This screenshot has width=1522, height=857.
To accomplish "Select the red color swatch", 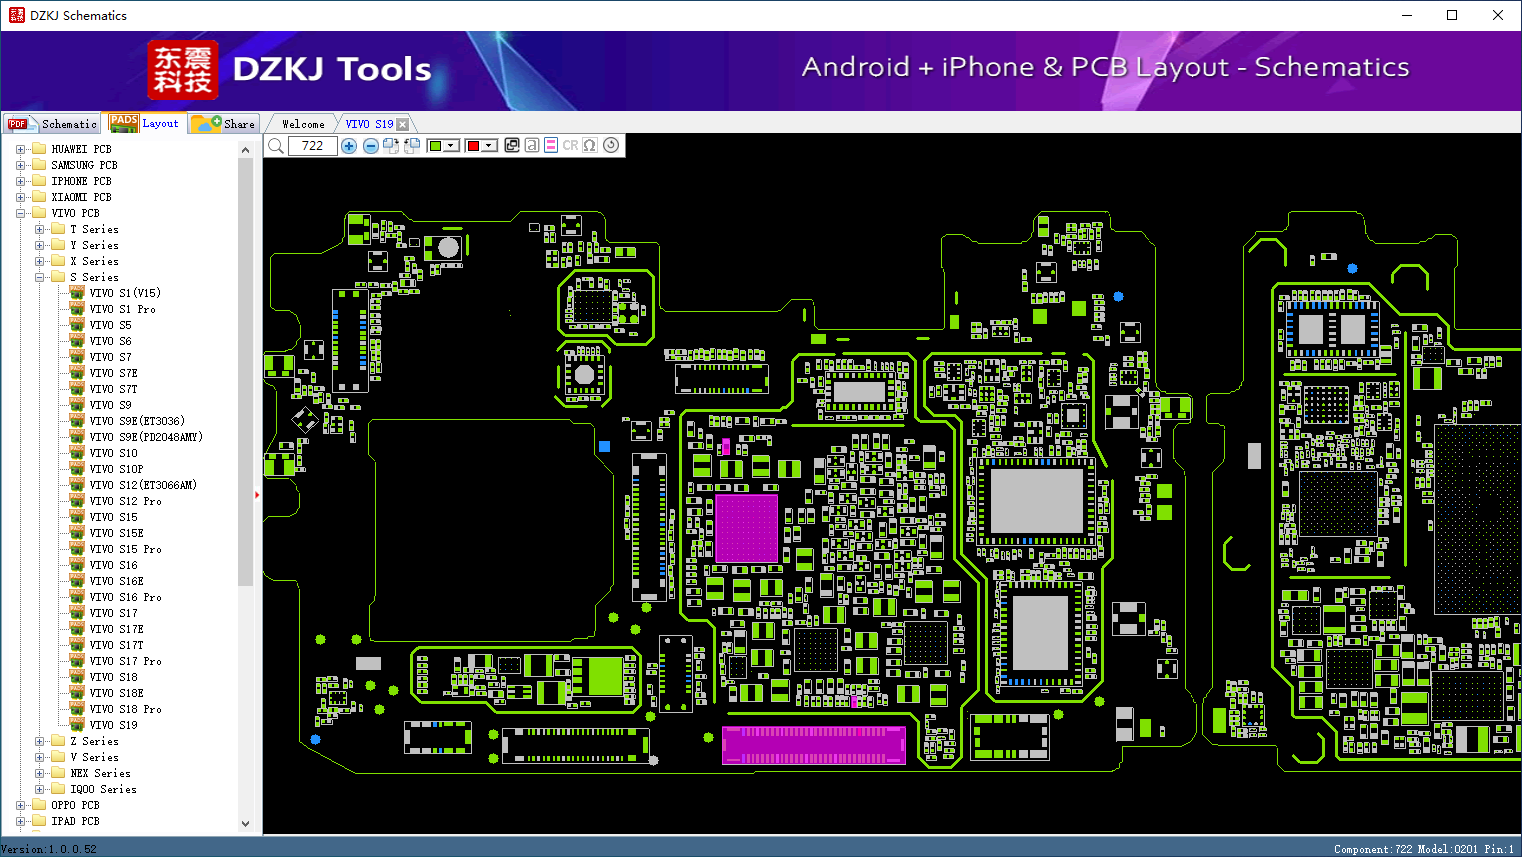I will tap(473, 146).
